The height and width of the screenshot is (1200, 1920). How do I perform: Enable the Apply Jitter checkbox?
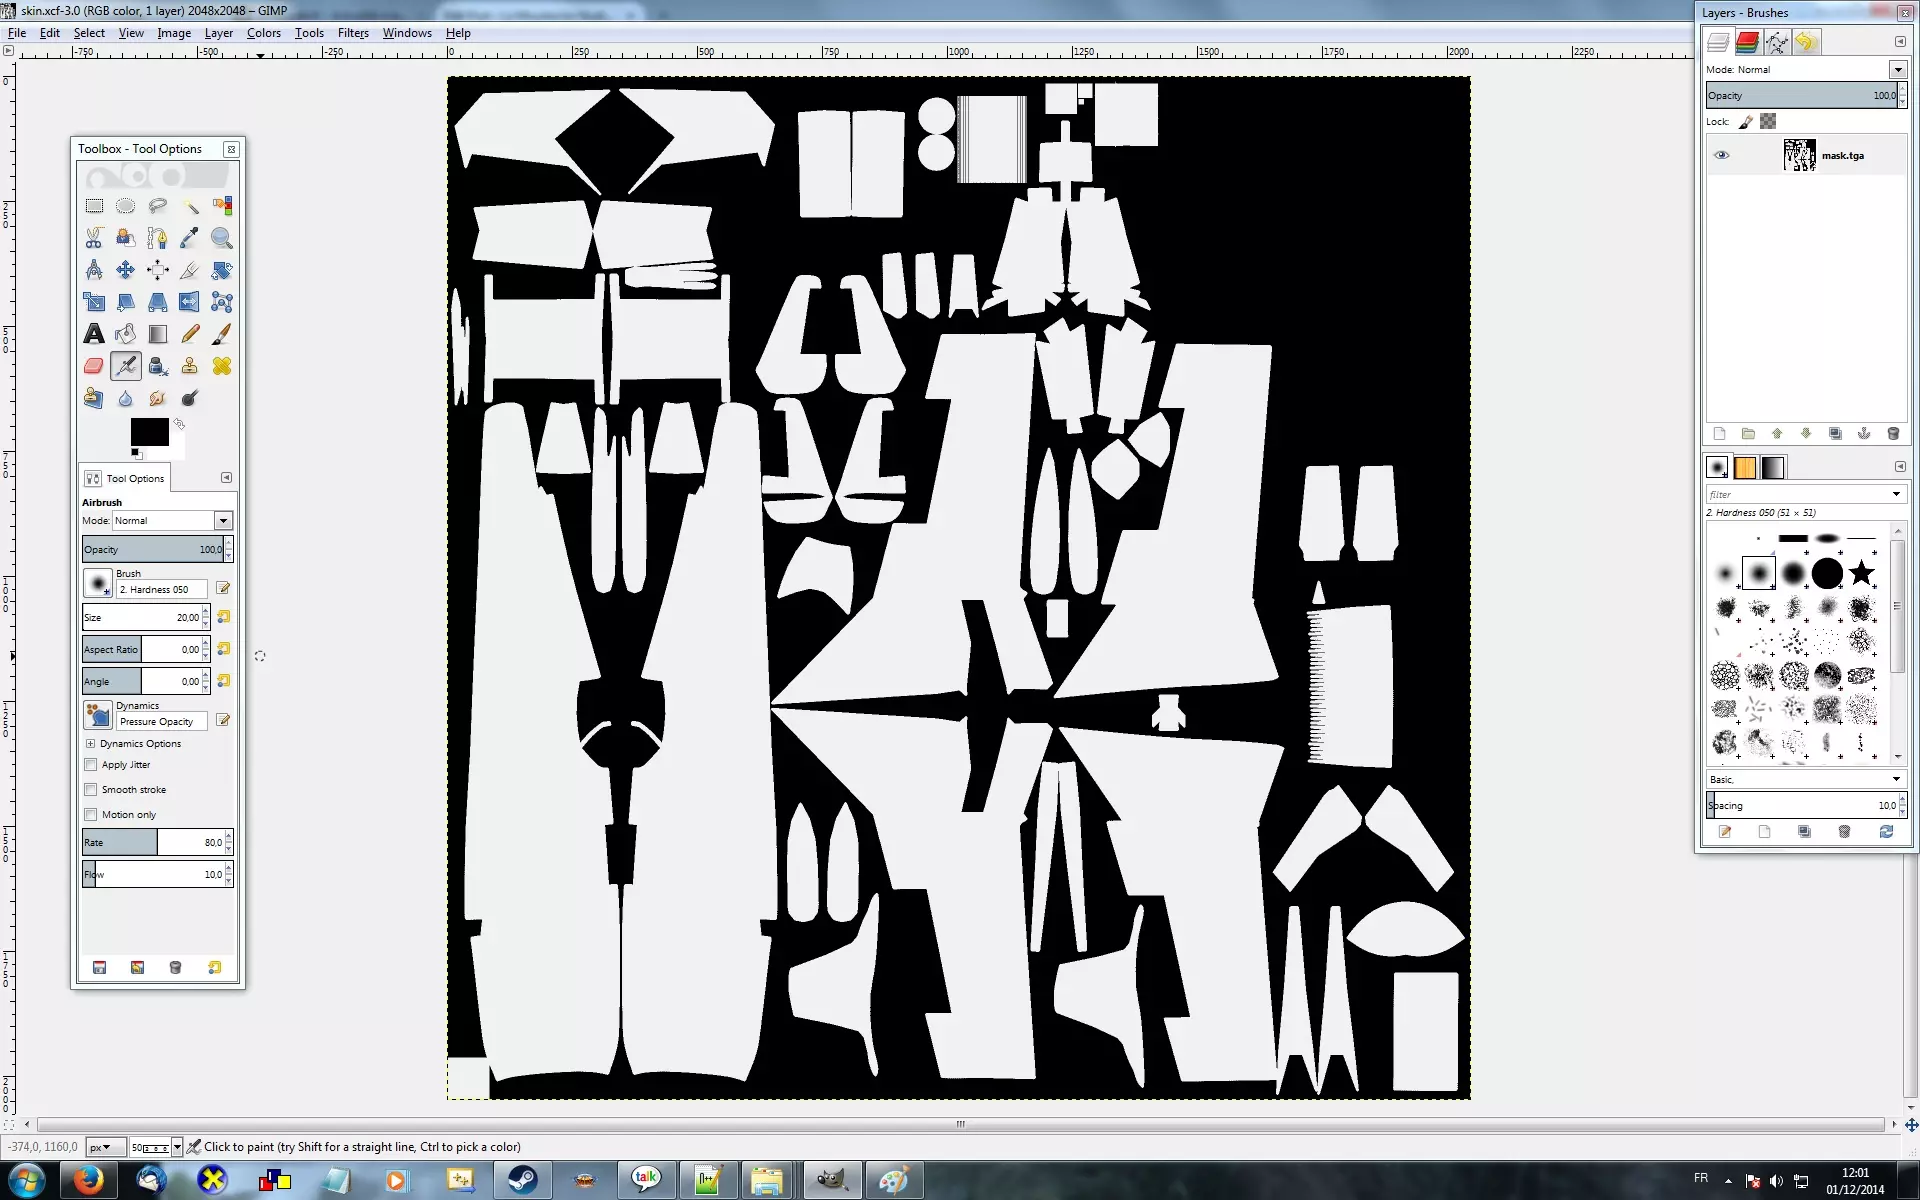coord(91,765)
